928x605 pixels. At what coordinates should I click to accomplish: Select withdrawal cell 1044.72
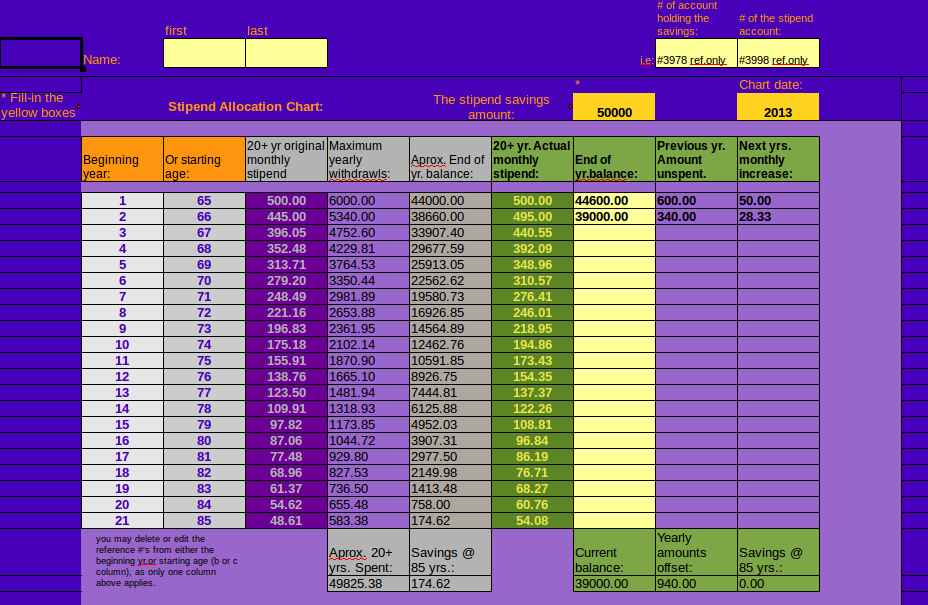click(x=368, y=440)
